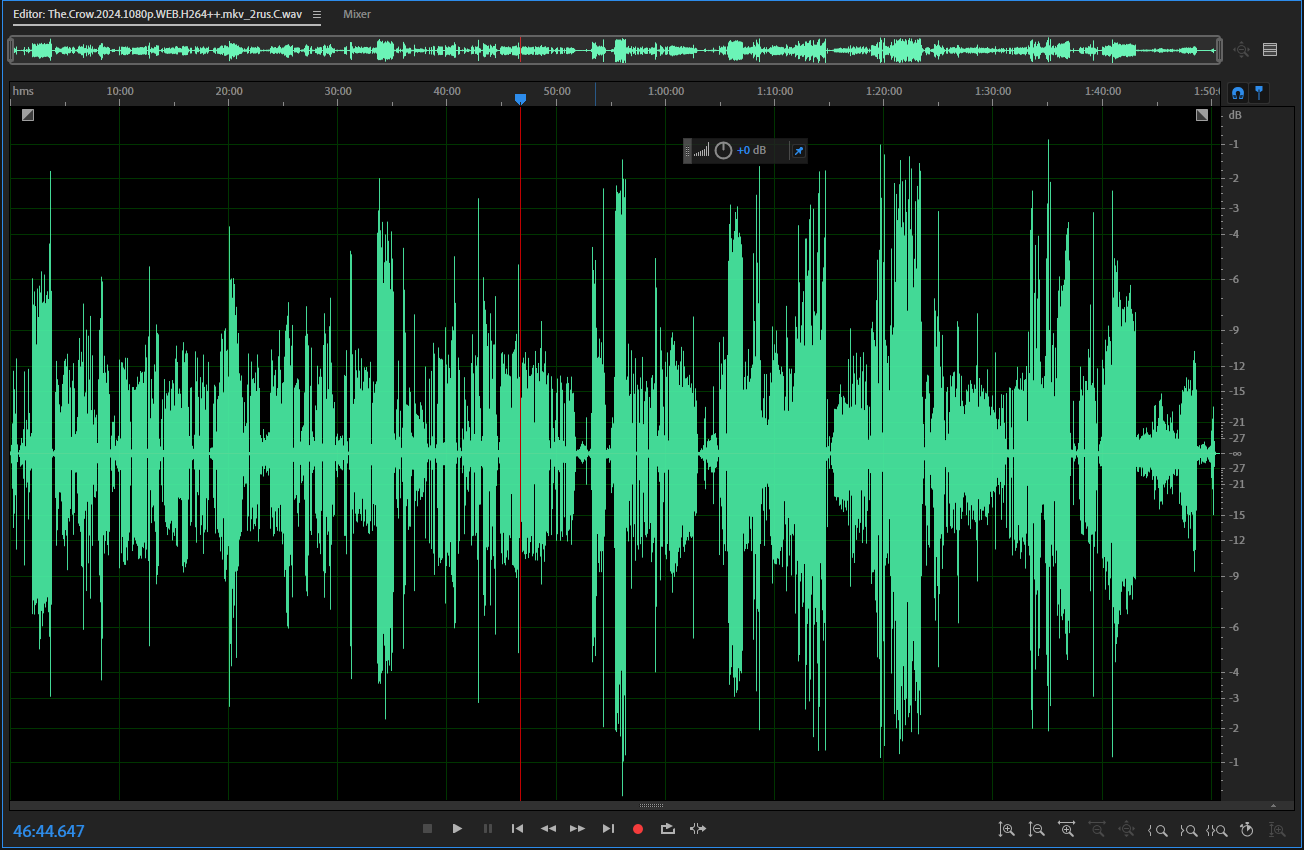Click the Zoom Out (Amplitude) icon
The height and width of the screenshot is (850, 1304).
pyautogui.click(x=1037, y=829)
